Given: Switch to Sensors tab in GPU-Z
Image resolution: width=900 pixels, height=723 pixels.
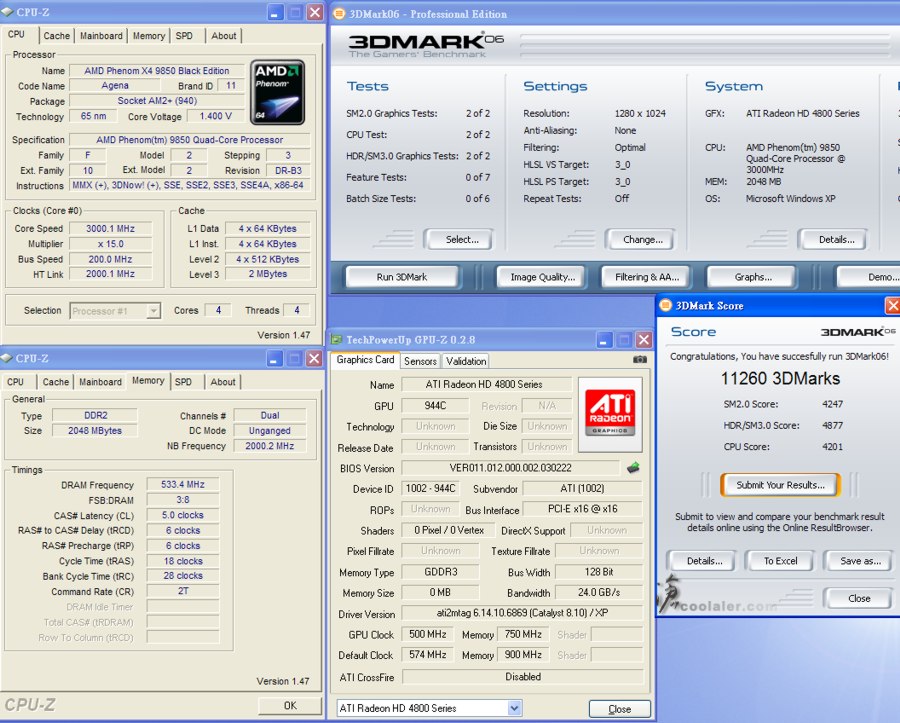Looking at the screenshot, I should point(420,361).
